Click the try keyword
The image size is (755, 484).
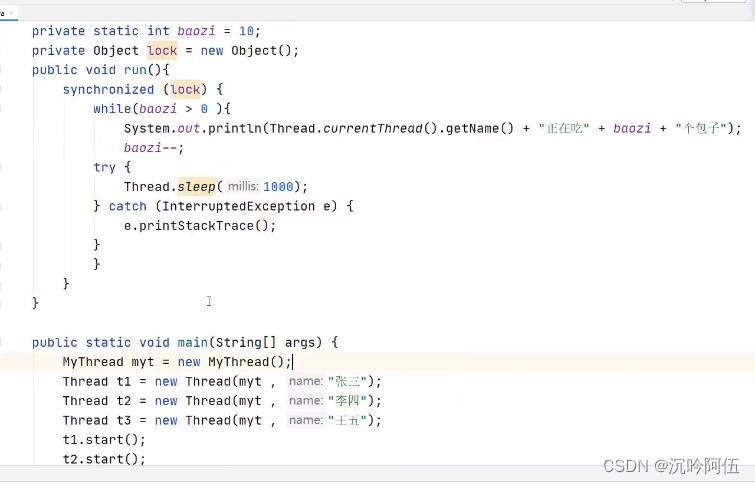[x=104, y=168]
